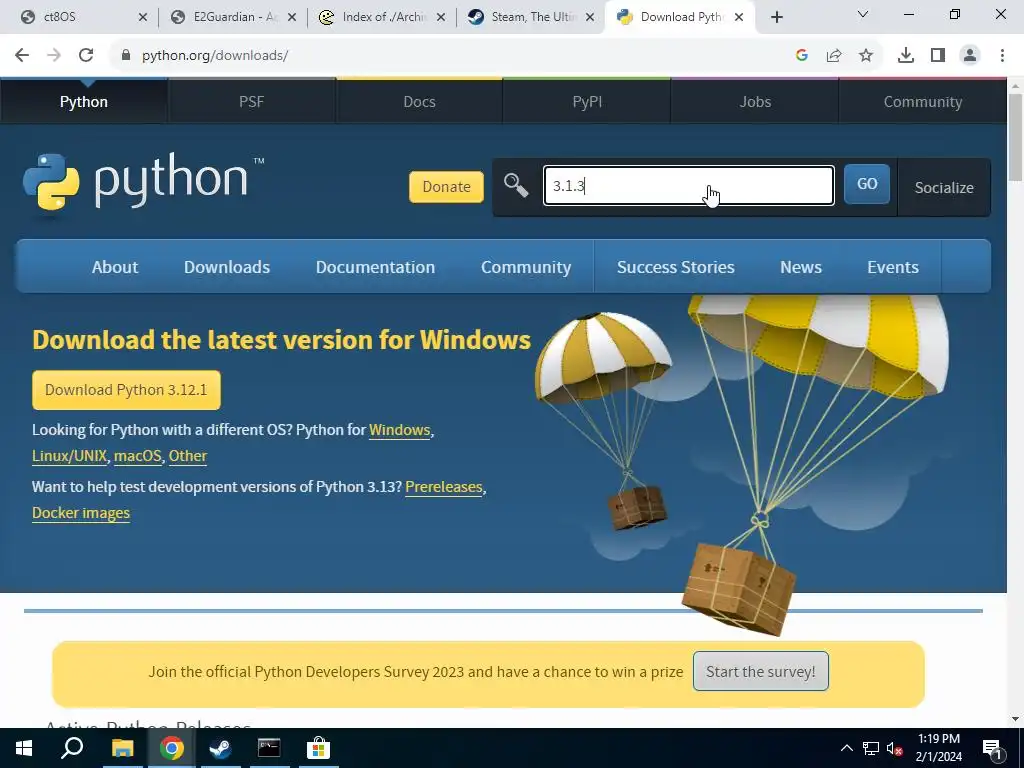The height and width of the screenshot is (768, 1024).
Task: Click the muted volume tray icon
Action: pos(894,748)
